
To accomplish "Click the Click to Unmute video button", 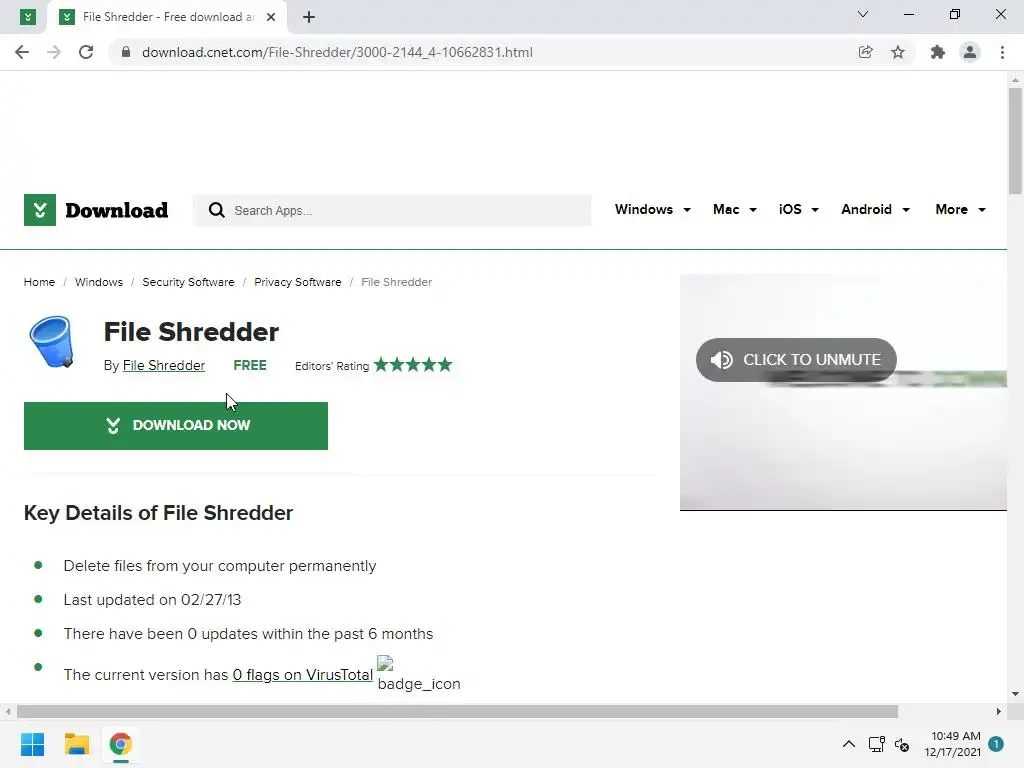I will click(x=796, y=360).
